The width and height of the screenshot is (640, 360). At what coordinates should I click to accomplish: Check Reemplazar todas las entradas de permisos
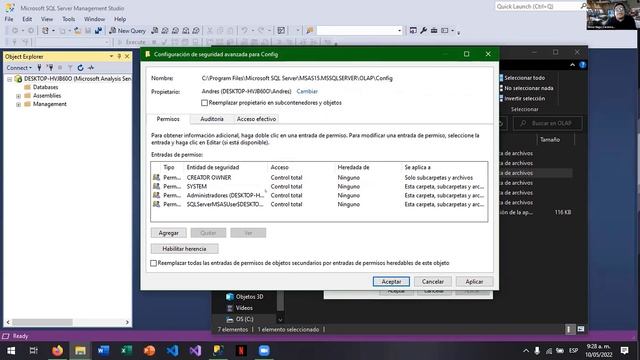tap(153, 263)
